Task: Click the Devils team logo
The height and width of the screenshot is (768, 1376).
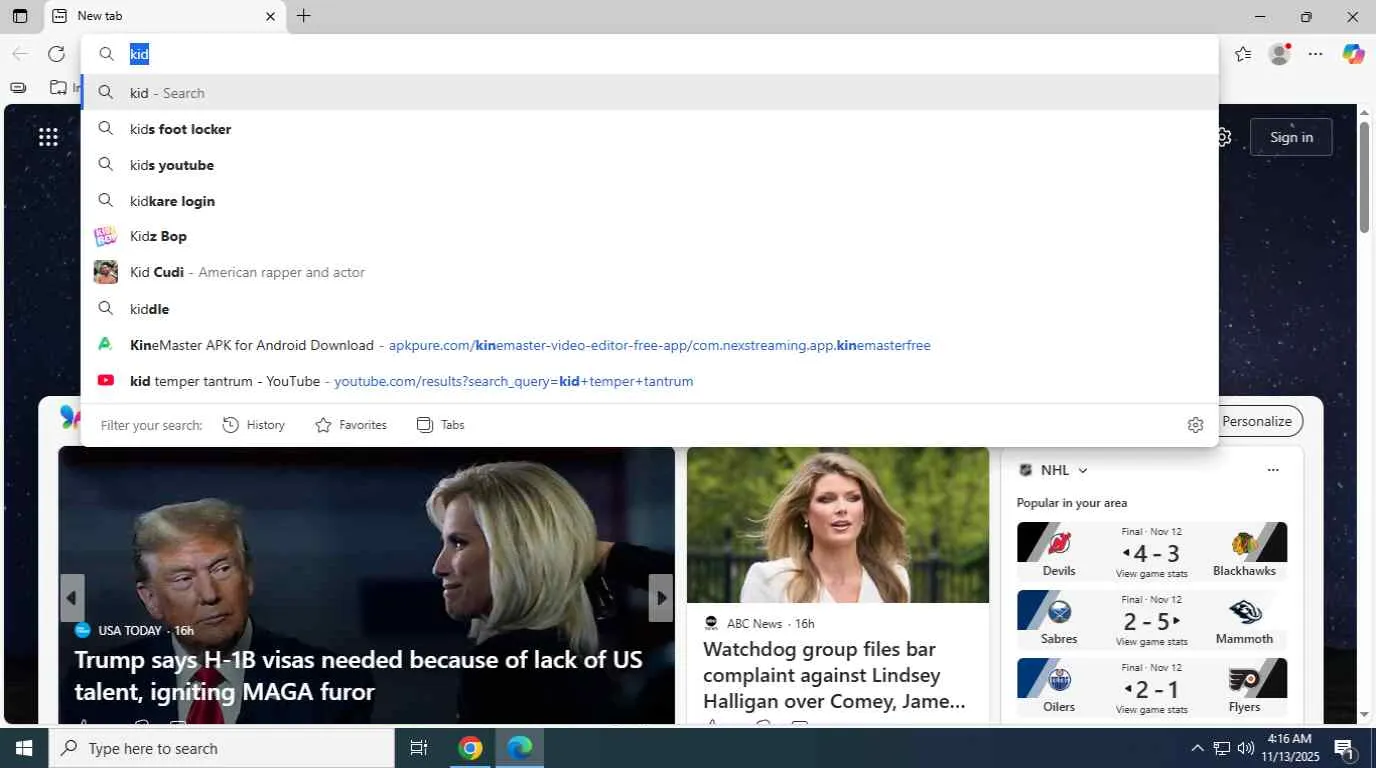Action: coord(1059,543)
